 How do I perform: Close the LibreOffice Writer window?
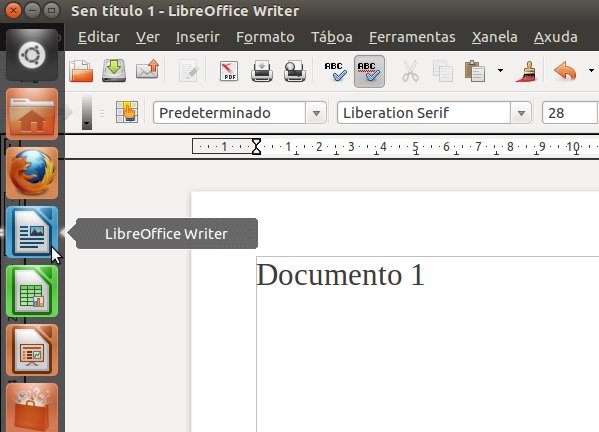[13, 10]
